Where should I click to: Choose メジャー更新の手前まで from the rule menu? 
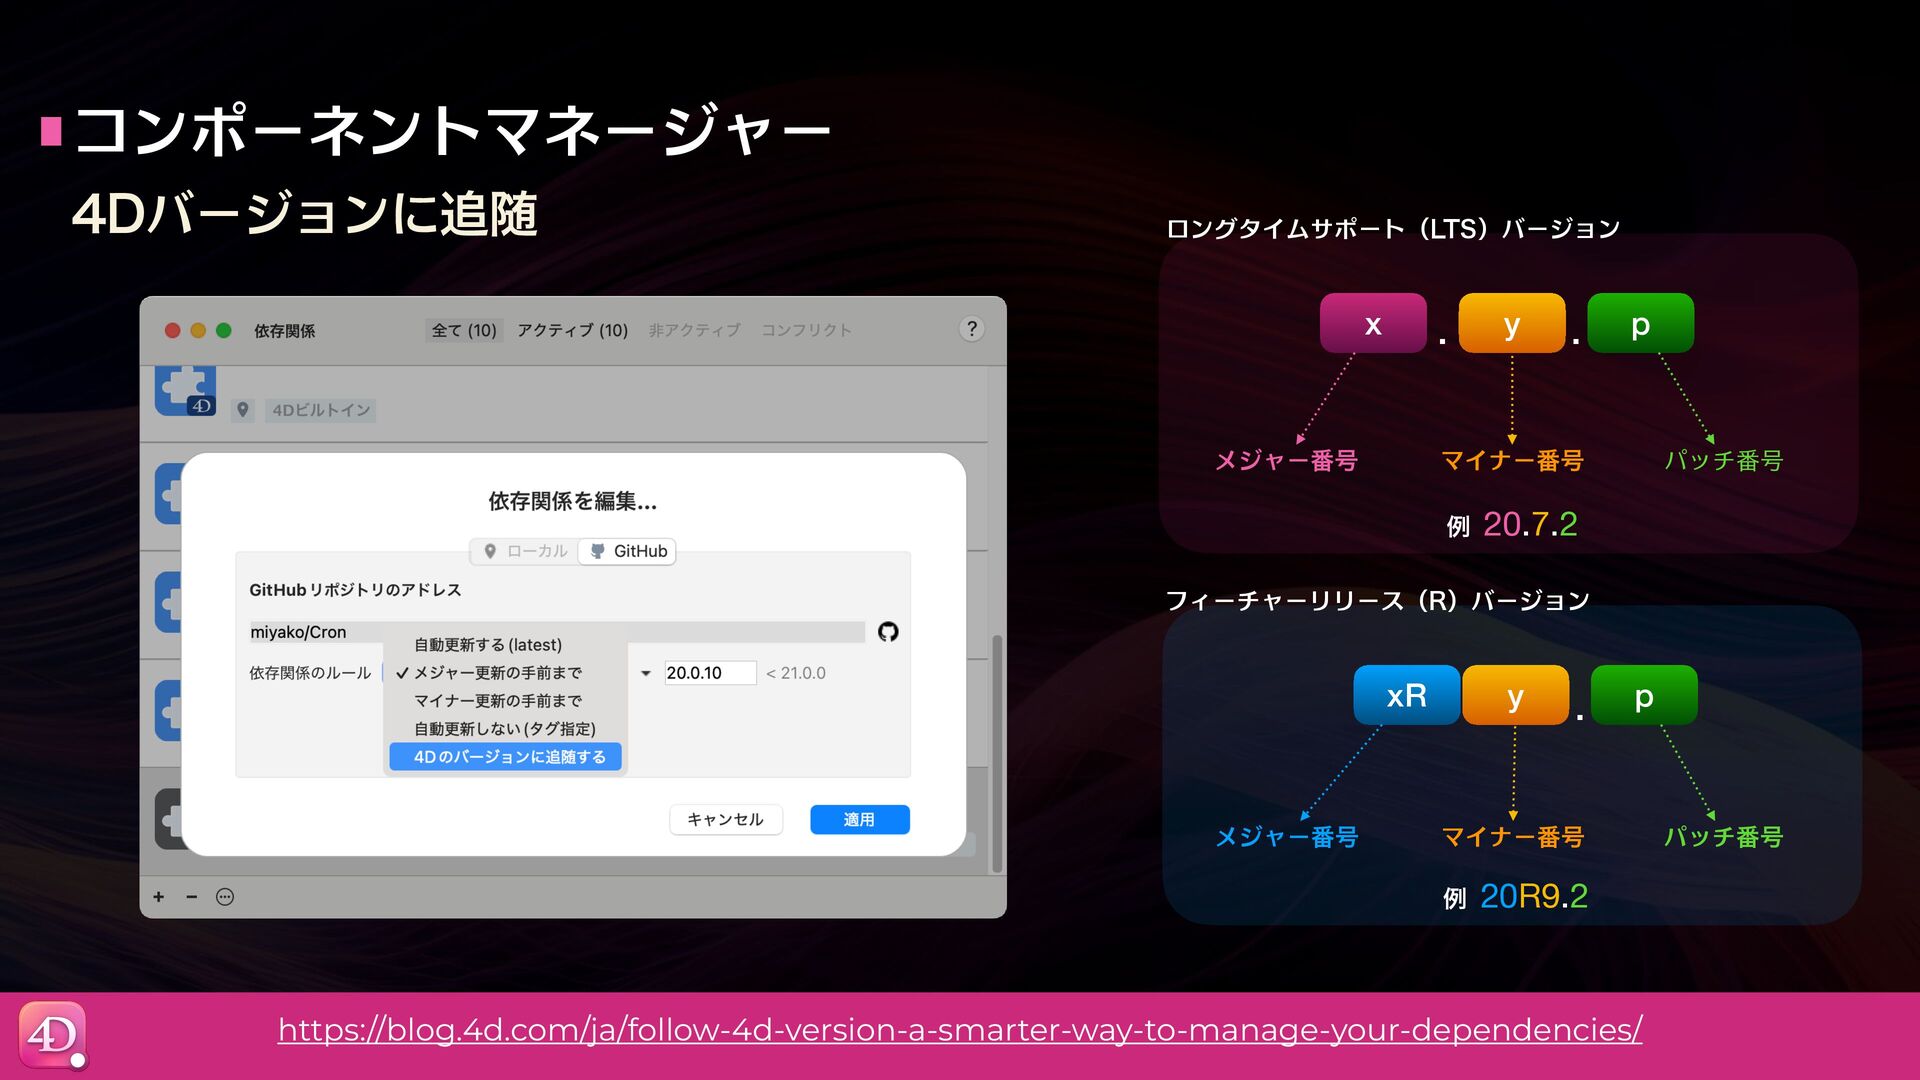tap(505, 673)
